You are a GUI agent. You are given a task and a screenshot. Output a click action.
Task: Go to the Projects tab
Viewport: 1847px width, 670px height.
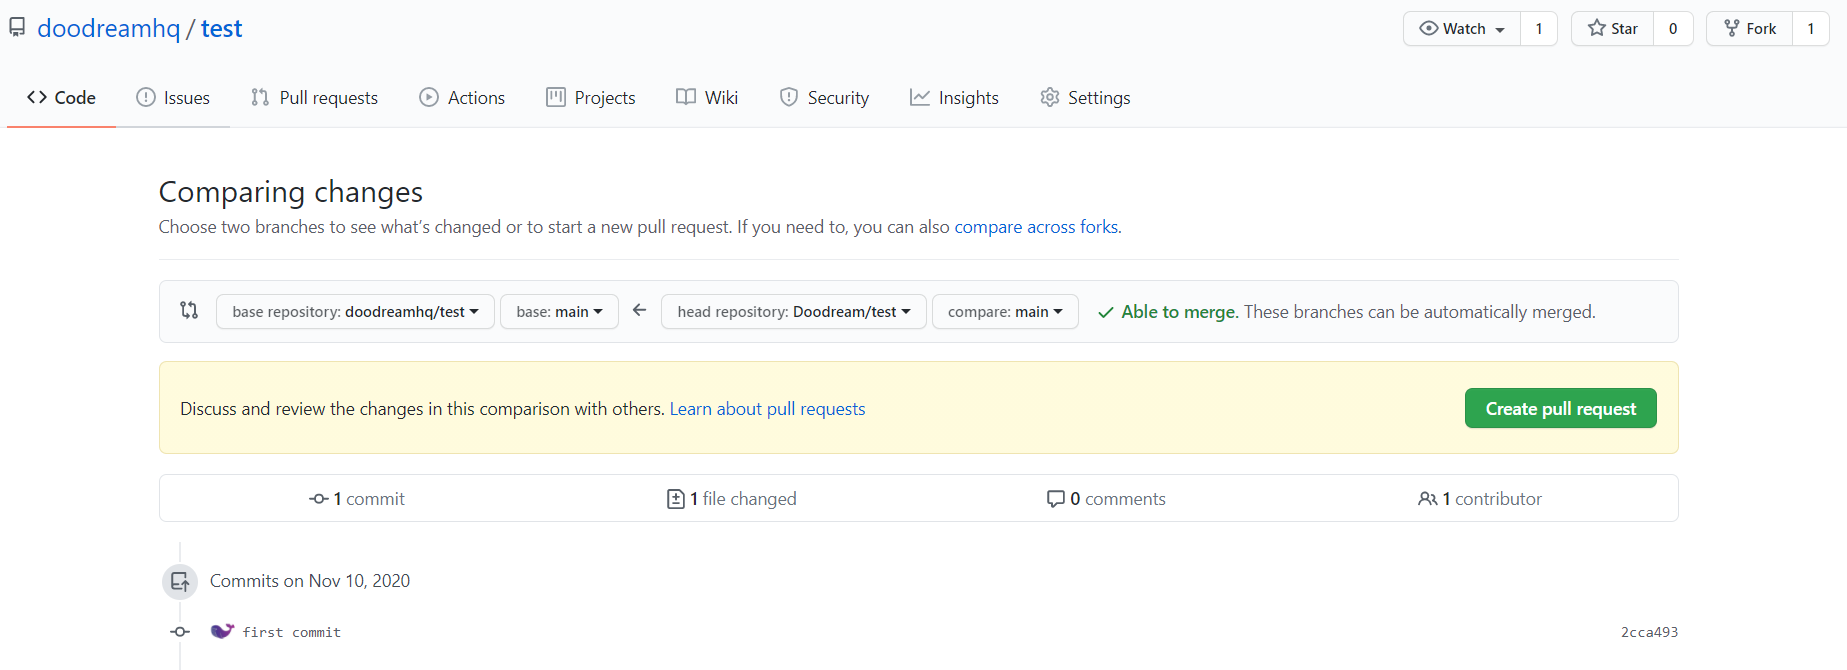pyautogui.click(x=590, y=98)
